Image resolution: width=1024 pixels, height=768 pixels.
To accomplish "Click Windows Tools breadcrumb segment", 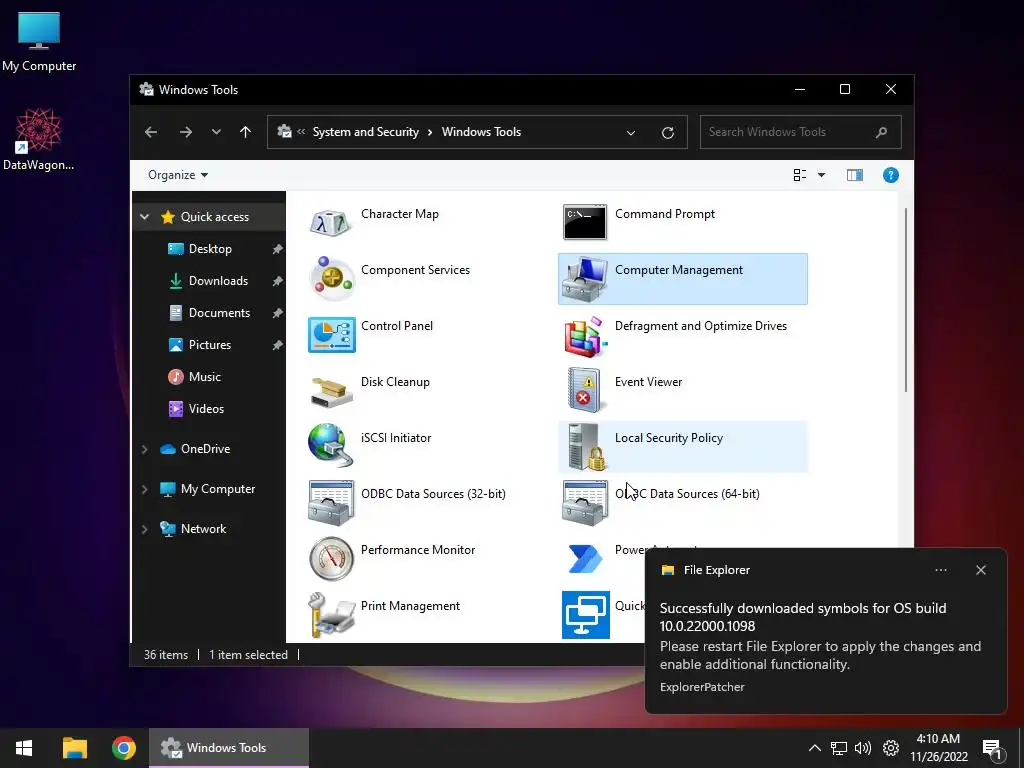I will (481, 132).
